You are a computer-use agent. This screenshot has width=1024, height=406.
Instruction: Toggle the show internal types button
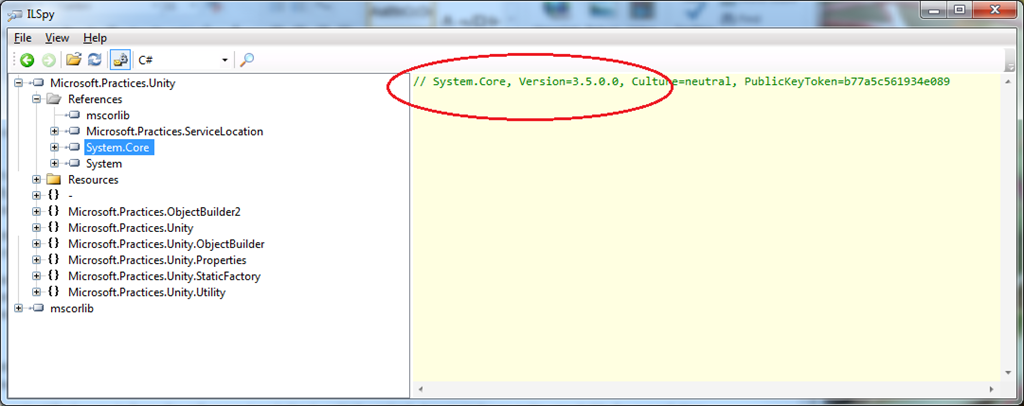(120, 60)
